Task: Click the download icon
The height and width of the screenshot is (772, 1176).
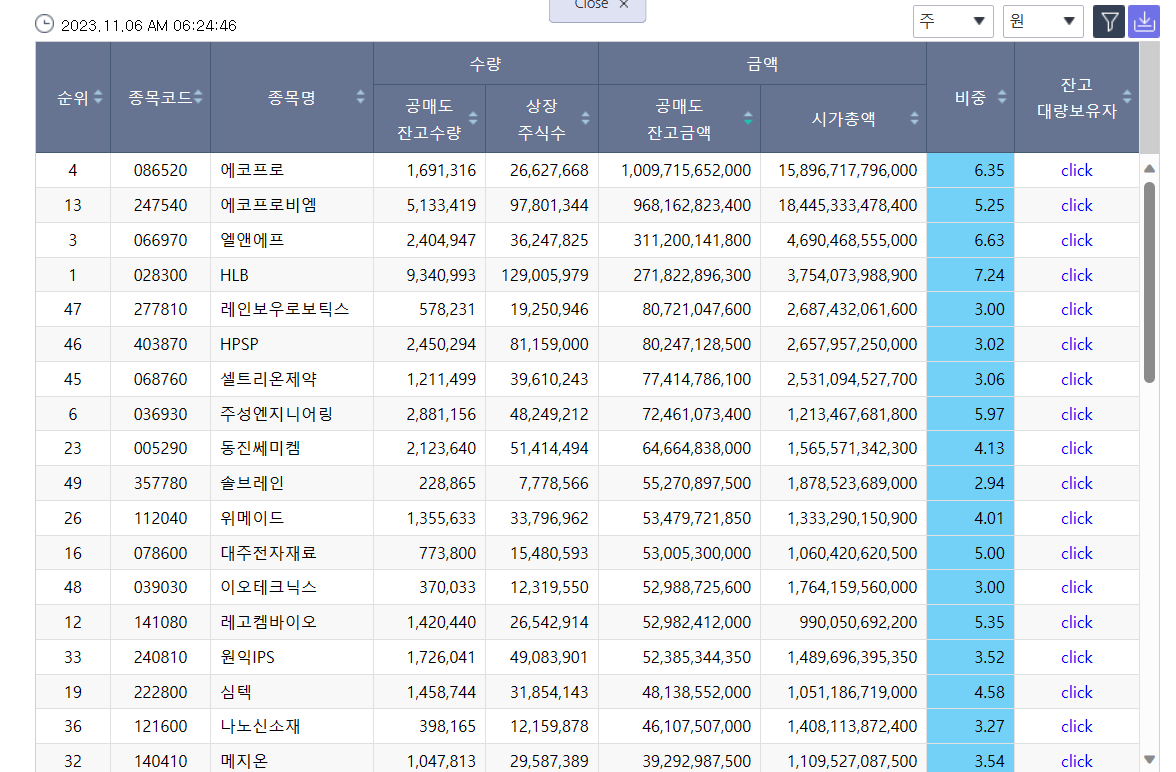Action: point(1144,21)
